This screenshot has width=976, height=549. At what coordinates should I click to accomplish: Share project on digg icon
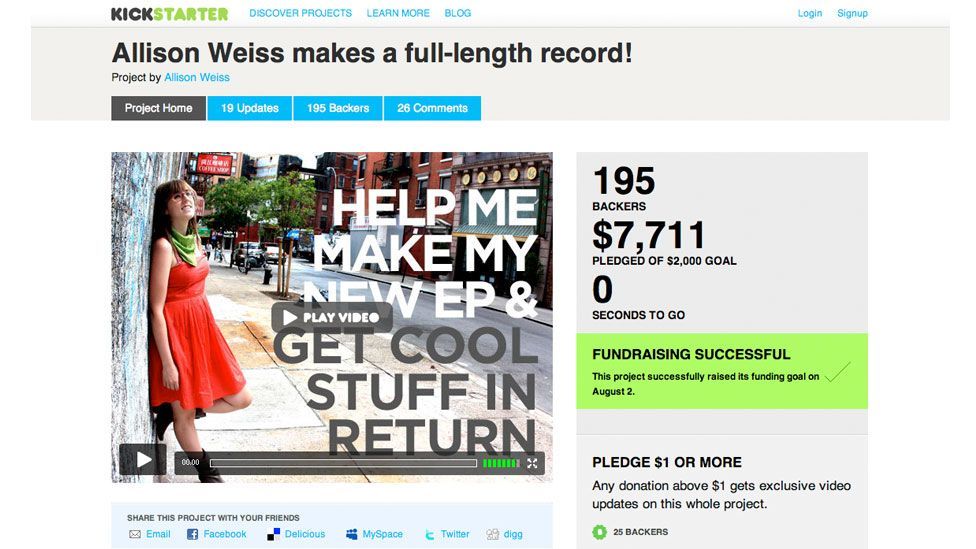click(492, 534)
